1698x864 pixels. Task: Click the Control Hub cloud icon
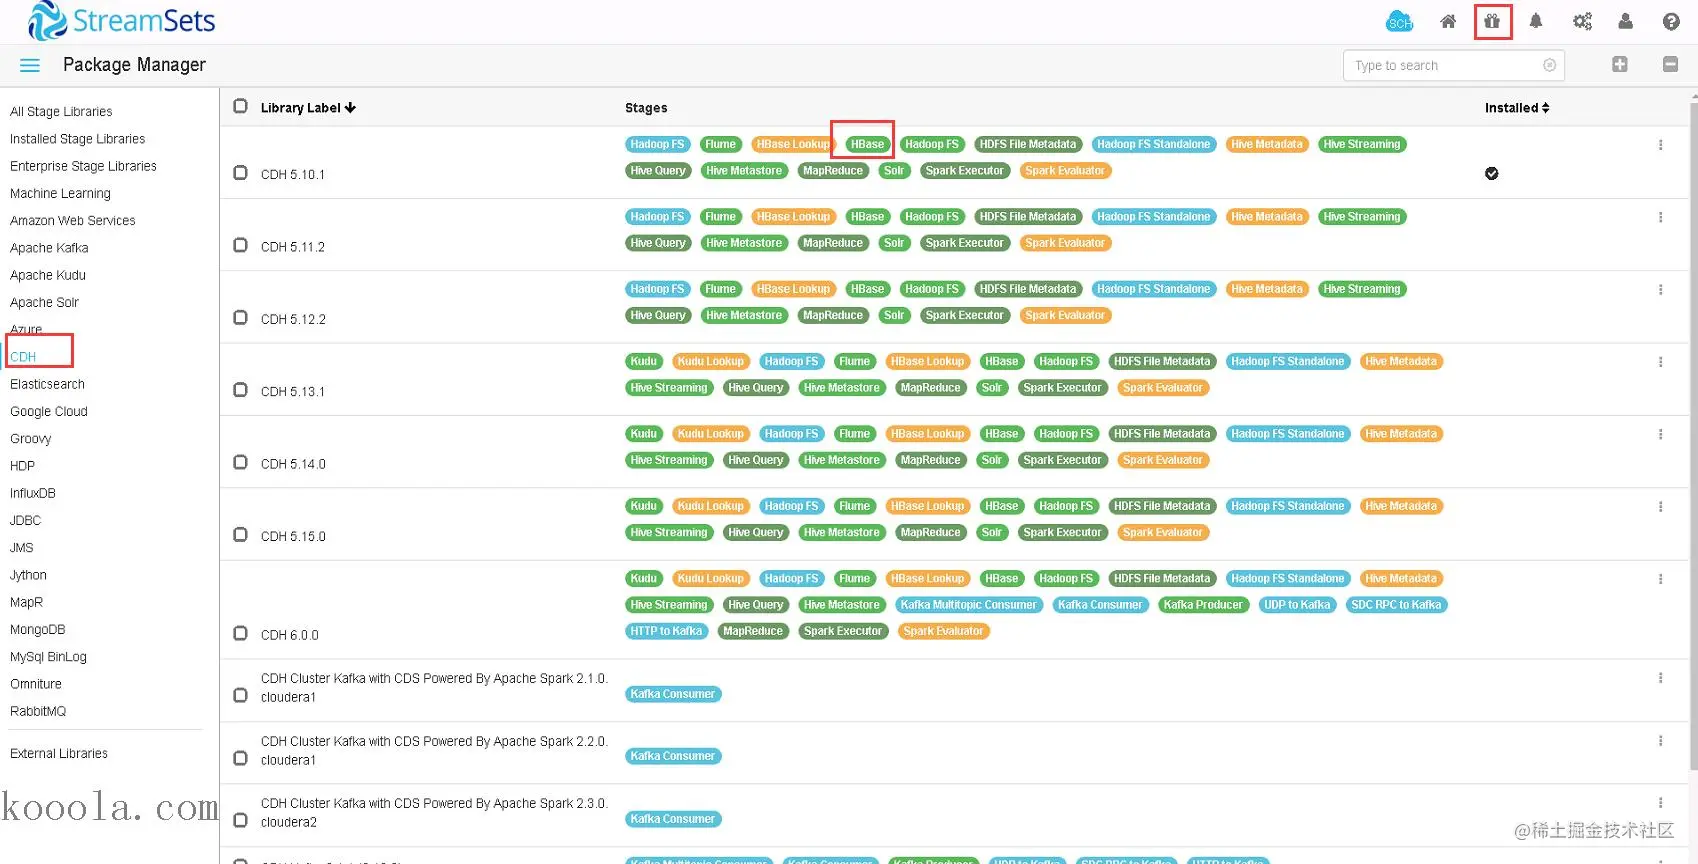click(1399, 21)
